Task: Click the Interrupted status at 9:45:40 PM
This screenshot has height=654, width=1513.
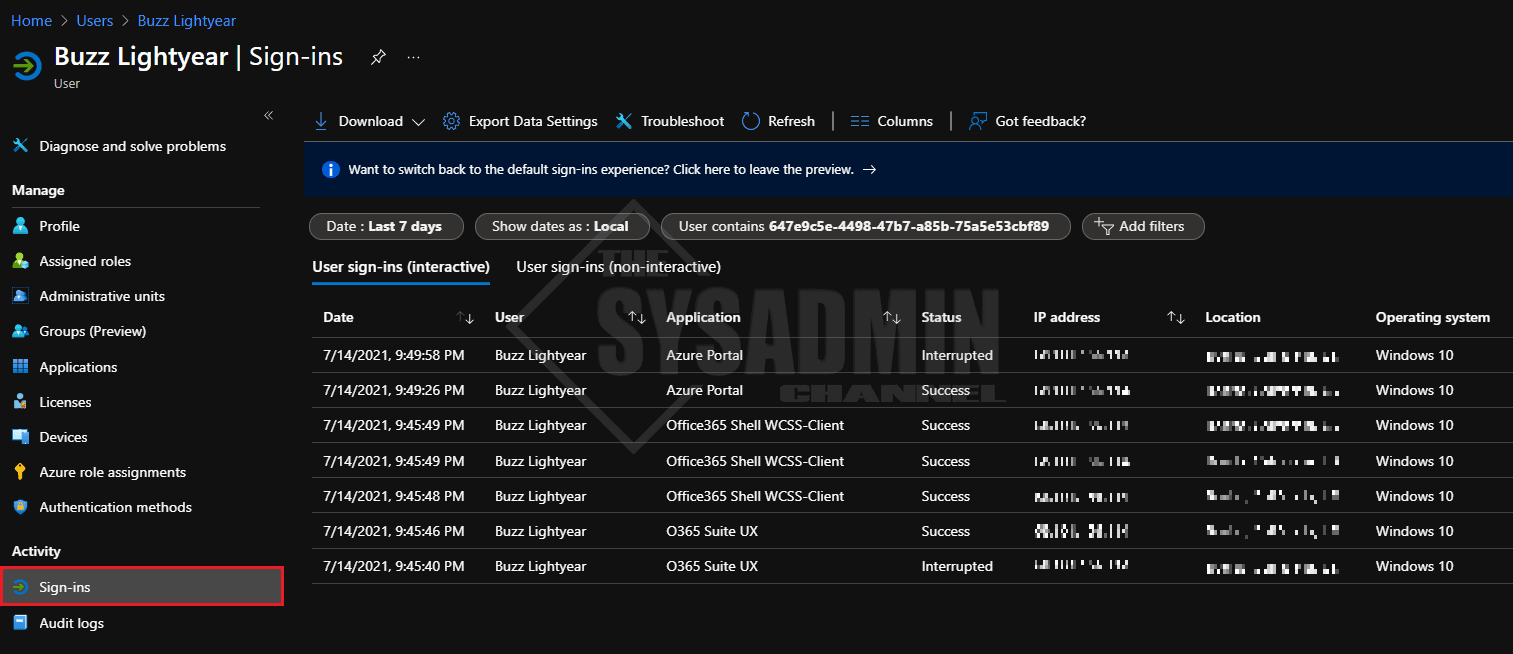Action: 957,566
